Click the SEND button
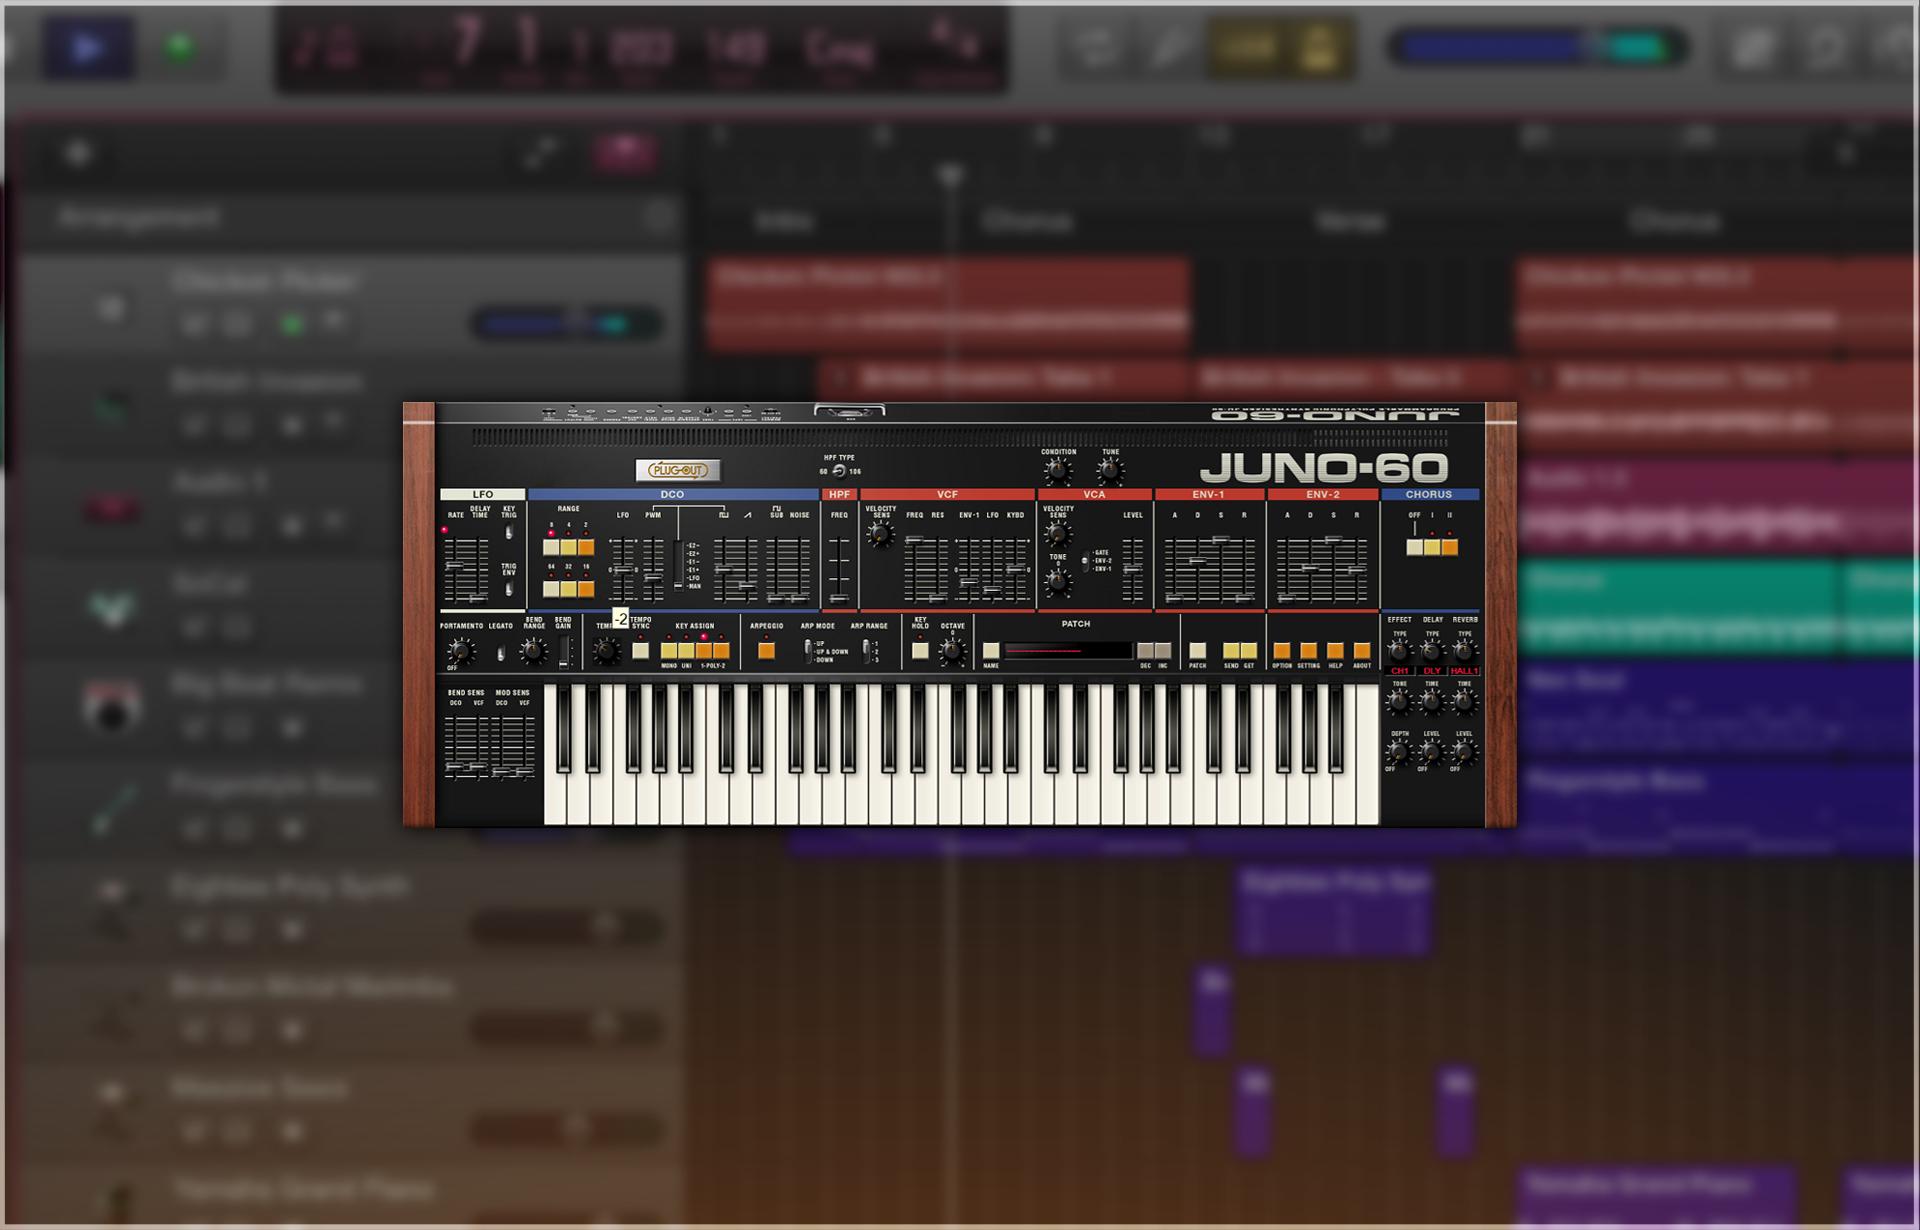 (x=1231, y=651)
